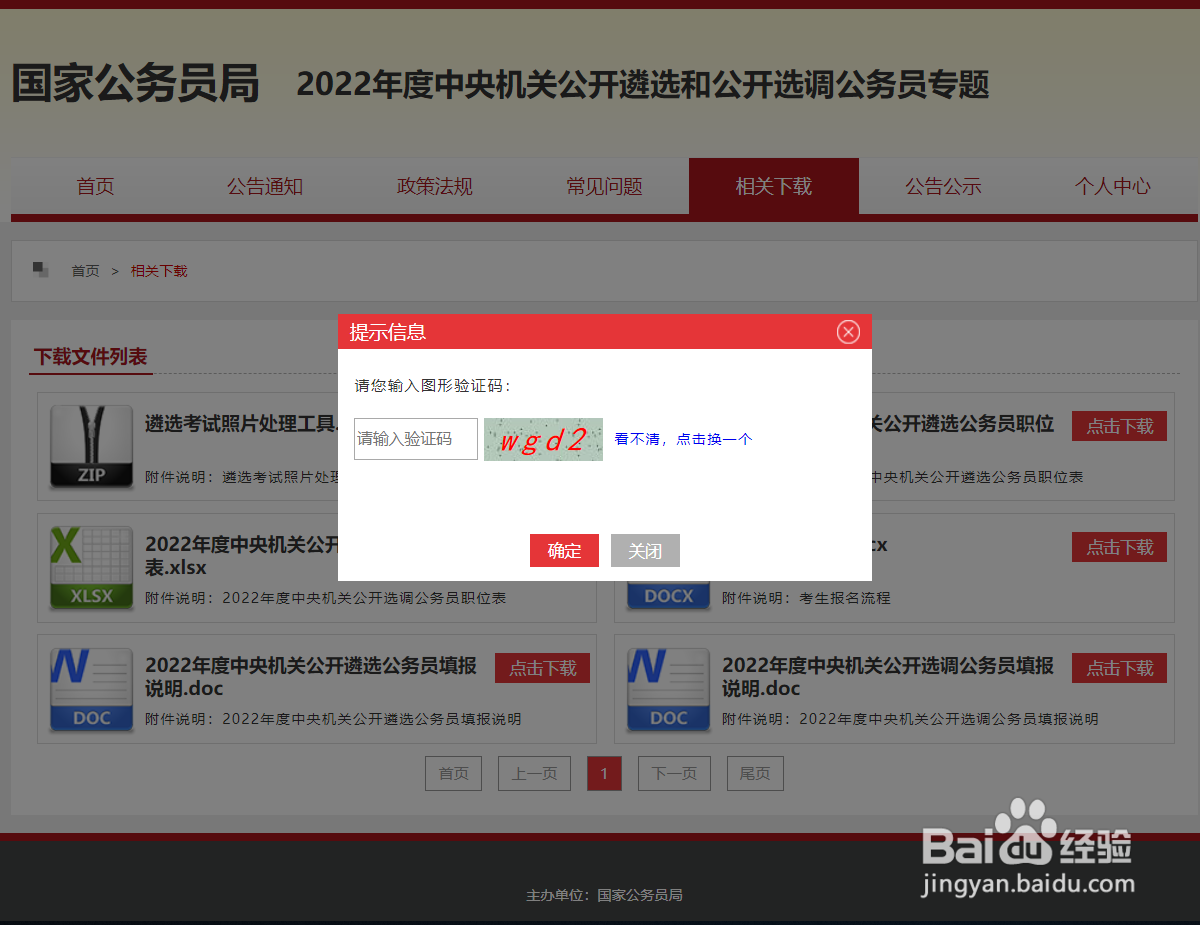Open the 政策法规 navigation tab
1200x925 pixels.
(x=435, y=186)
